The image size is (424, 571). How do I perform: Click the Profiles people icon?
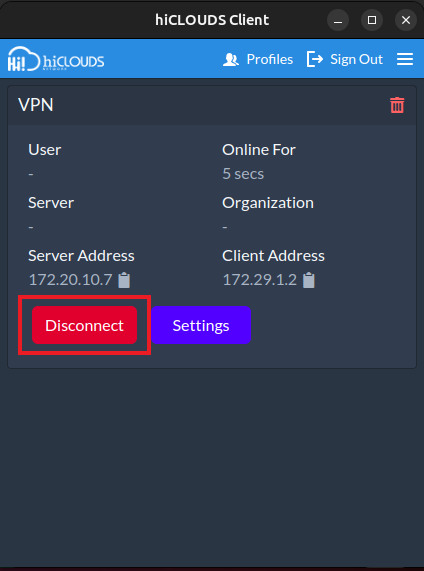coord(231,59)
